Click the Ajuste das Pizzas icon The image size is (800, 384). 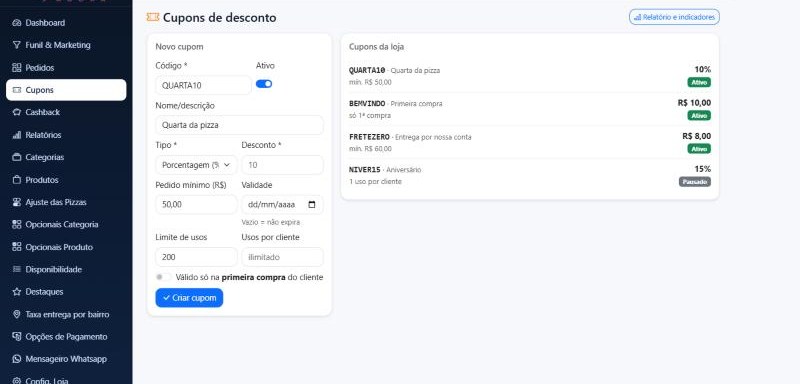tap(16, 202)
